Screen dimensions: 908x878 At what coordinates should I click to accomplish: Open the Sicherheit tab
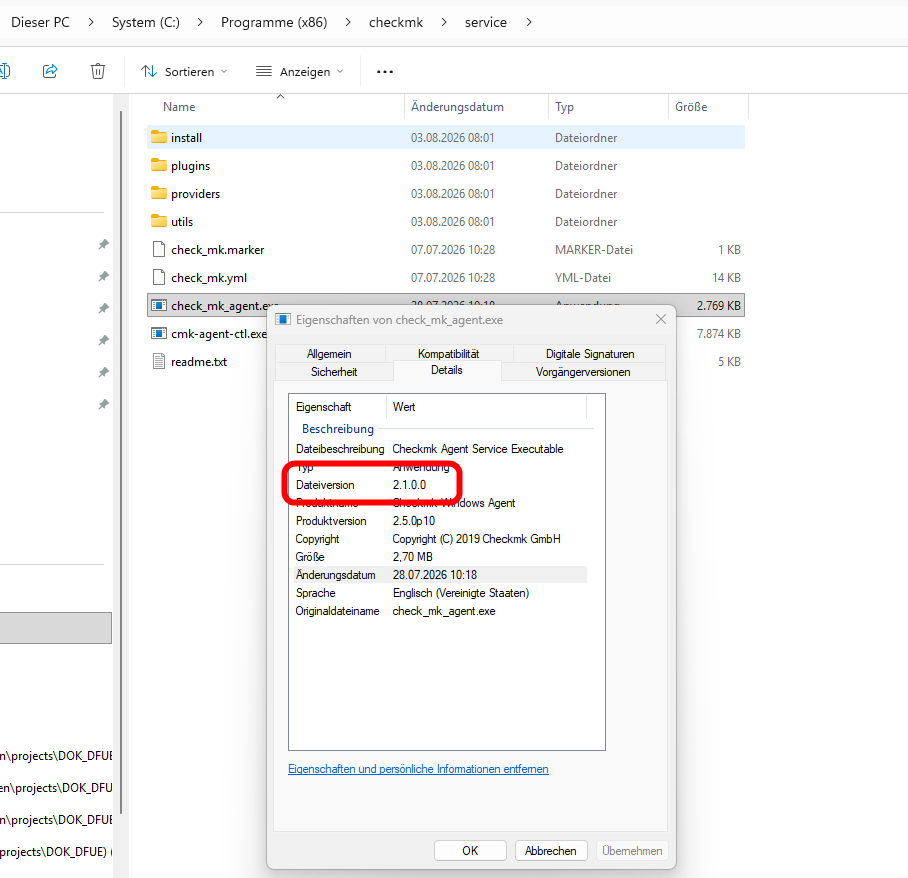[334, 372]
